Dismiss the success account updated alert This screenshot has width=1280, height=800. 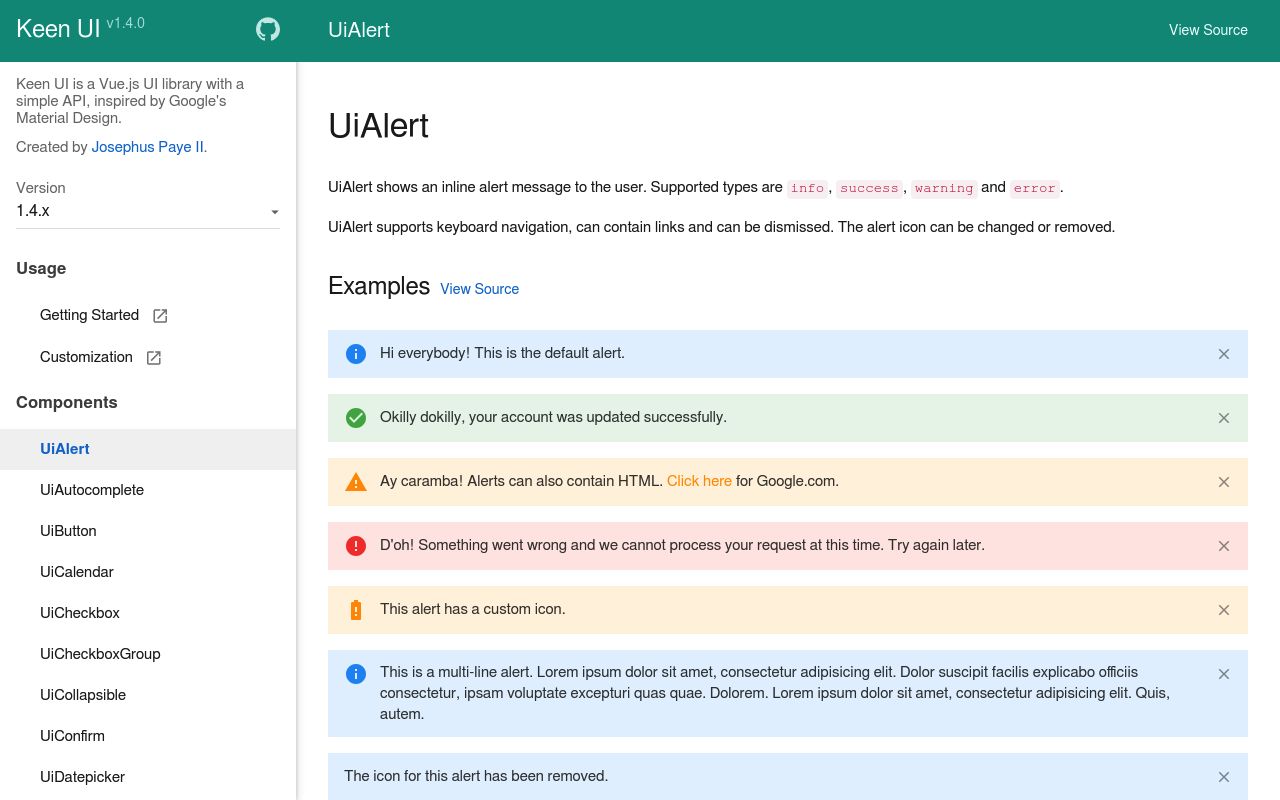coord(1224,418)
